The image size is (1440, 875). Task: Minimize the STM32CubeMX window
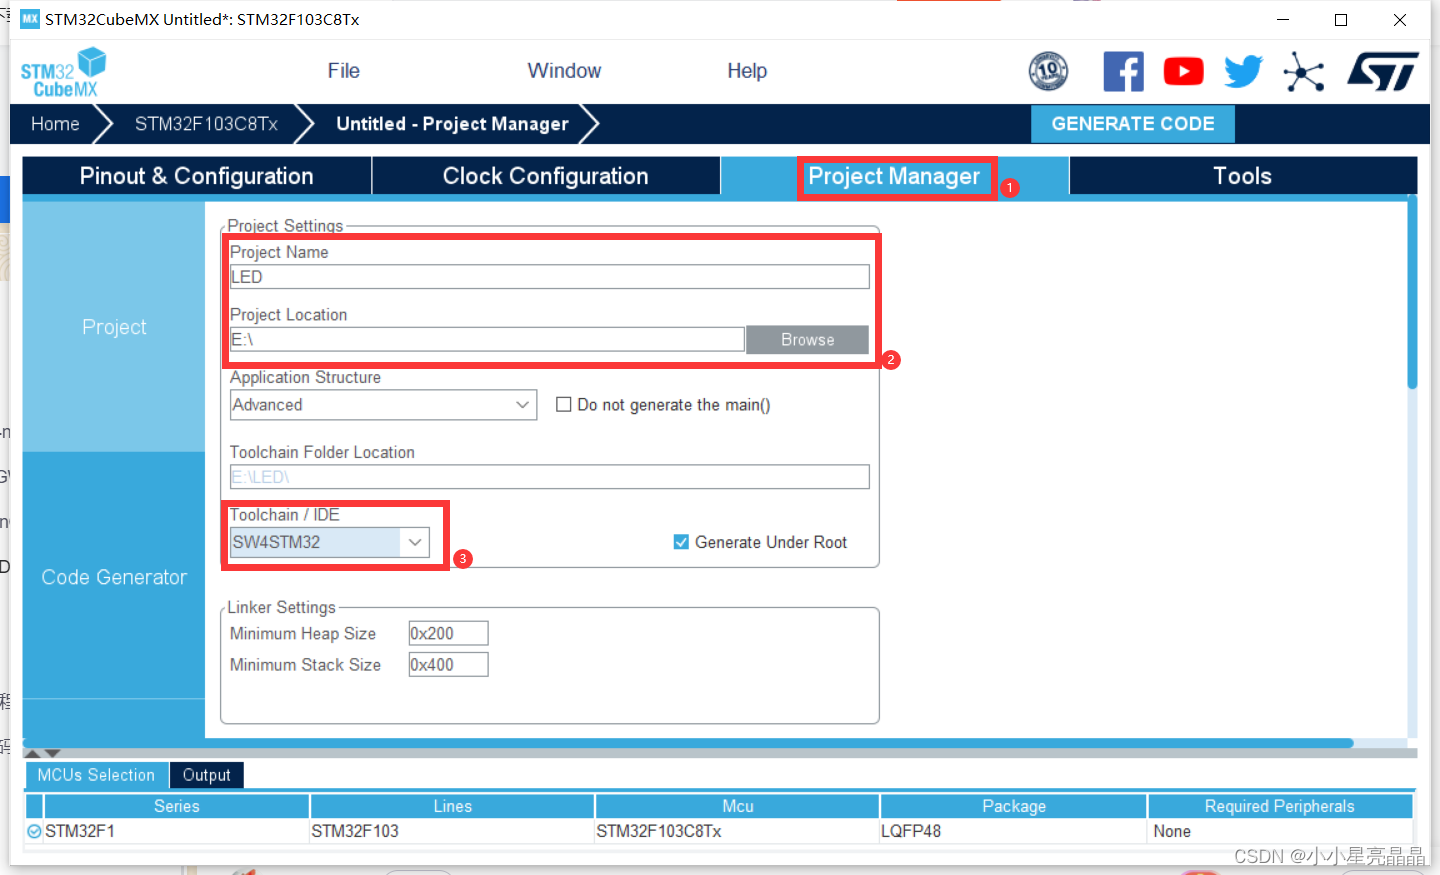point(1283,20)
